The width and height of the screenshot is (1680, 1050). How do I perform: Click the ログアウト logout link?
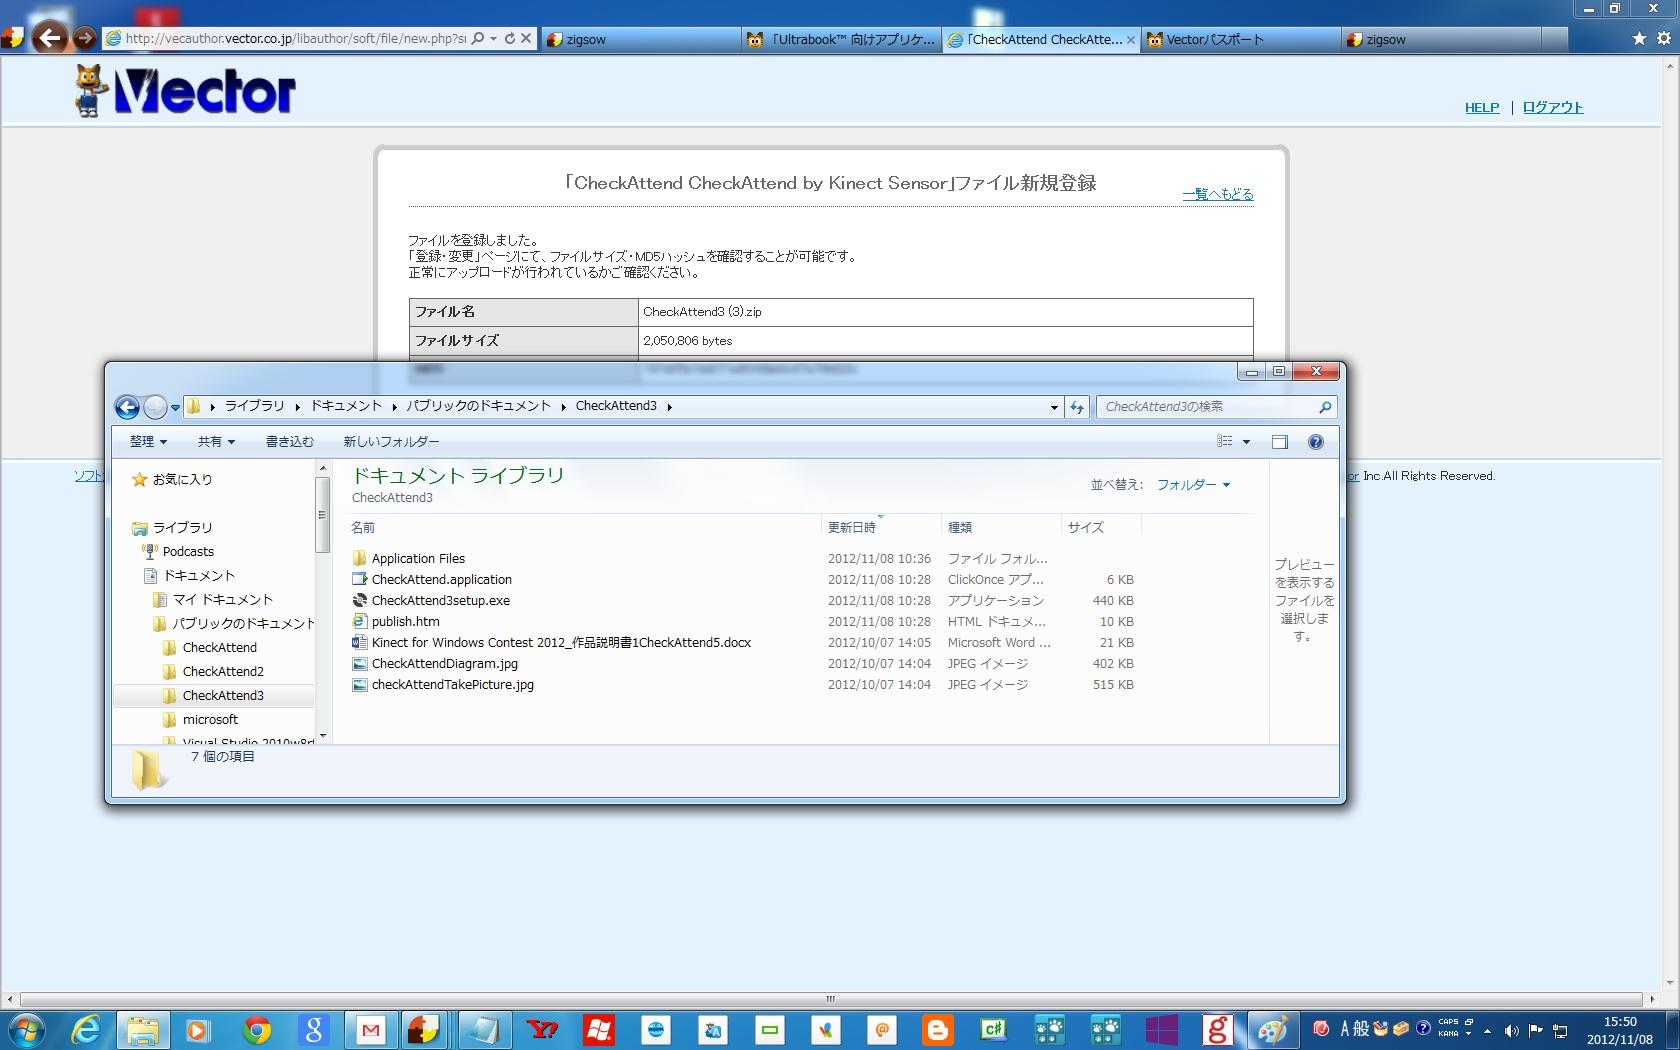pyautogui.click(x=1552, y=108)
